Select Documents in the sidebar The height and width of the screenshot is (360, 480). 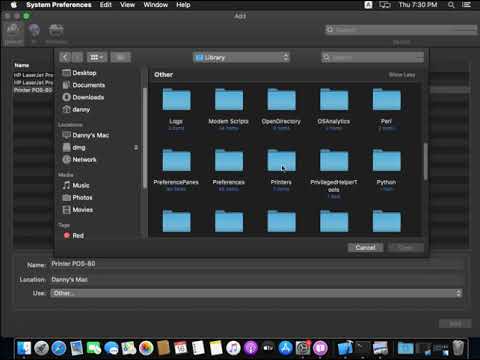click(x=88, y=85)
